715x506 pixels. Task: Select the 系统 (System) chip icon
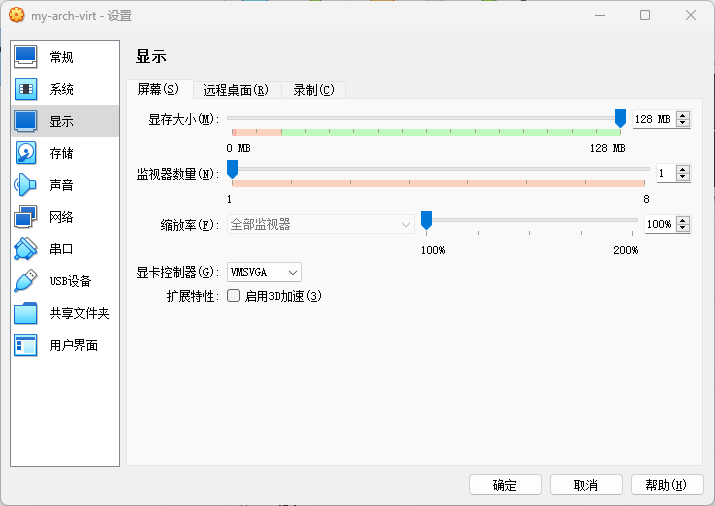tap(25, 89)
